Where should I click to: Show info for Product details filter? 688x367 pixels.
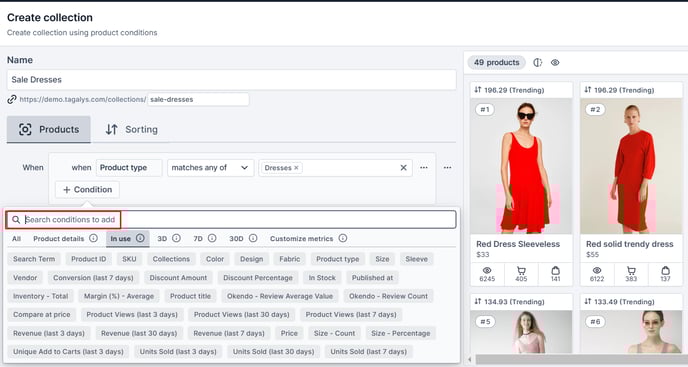tap(93, 238)
